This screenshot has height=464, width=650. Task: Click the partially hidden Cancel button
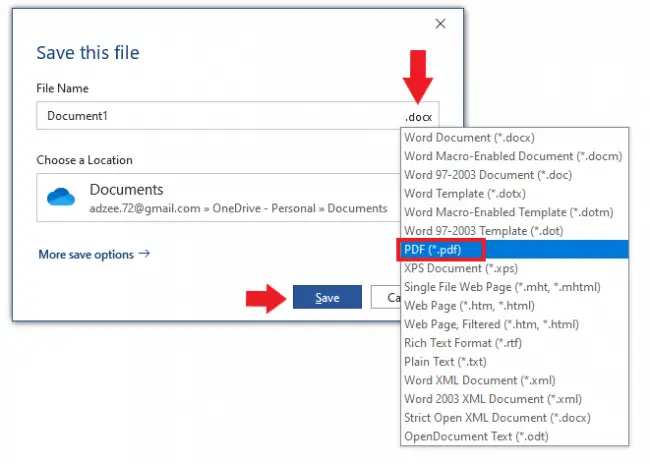[x=386, y=297]
